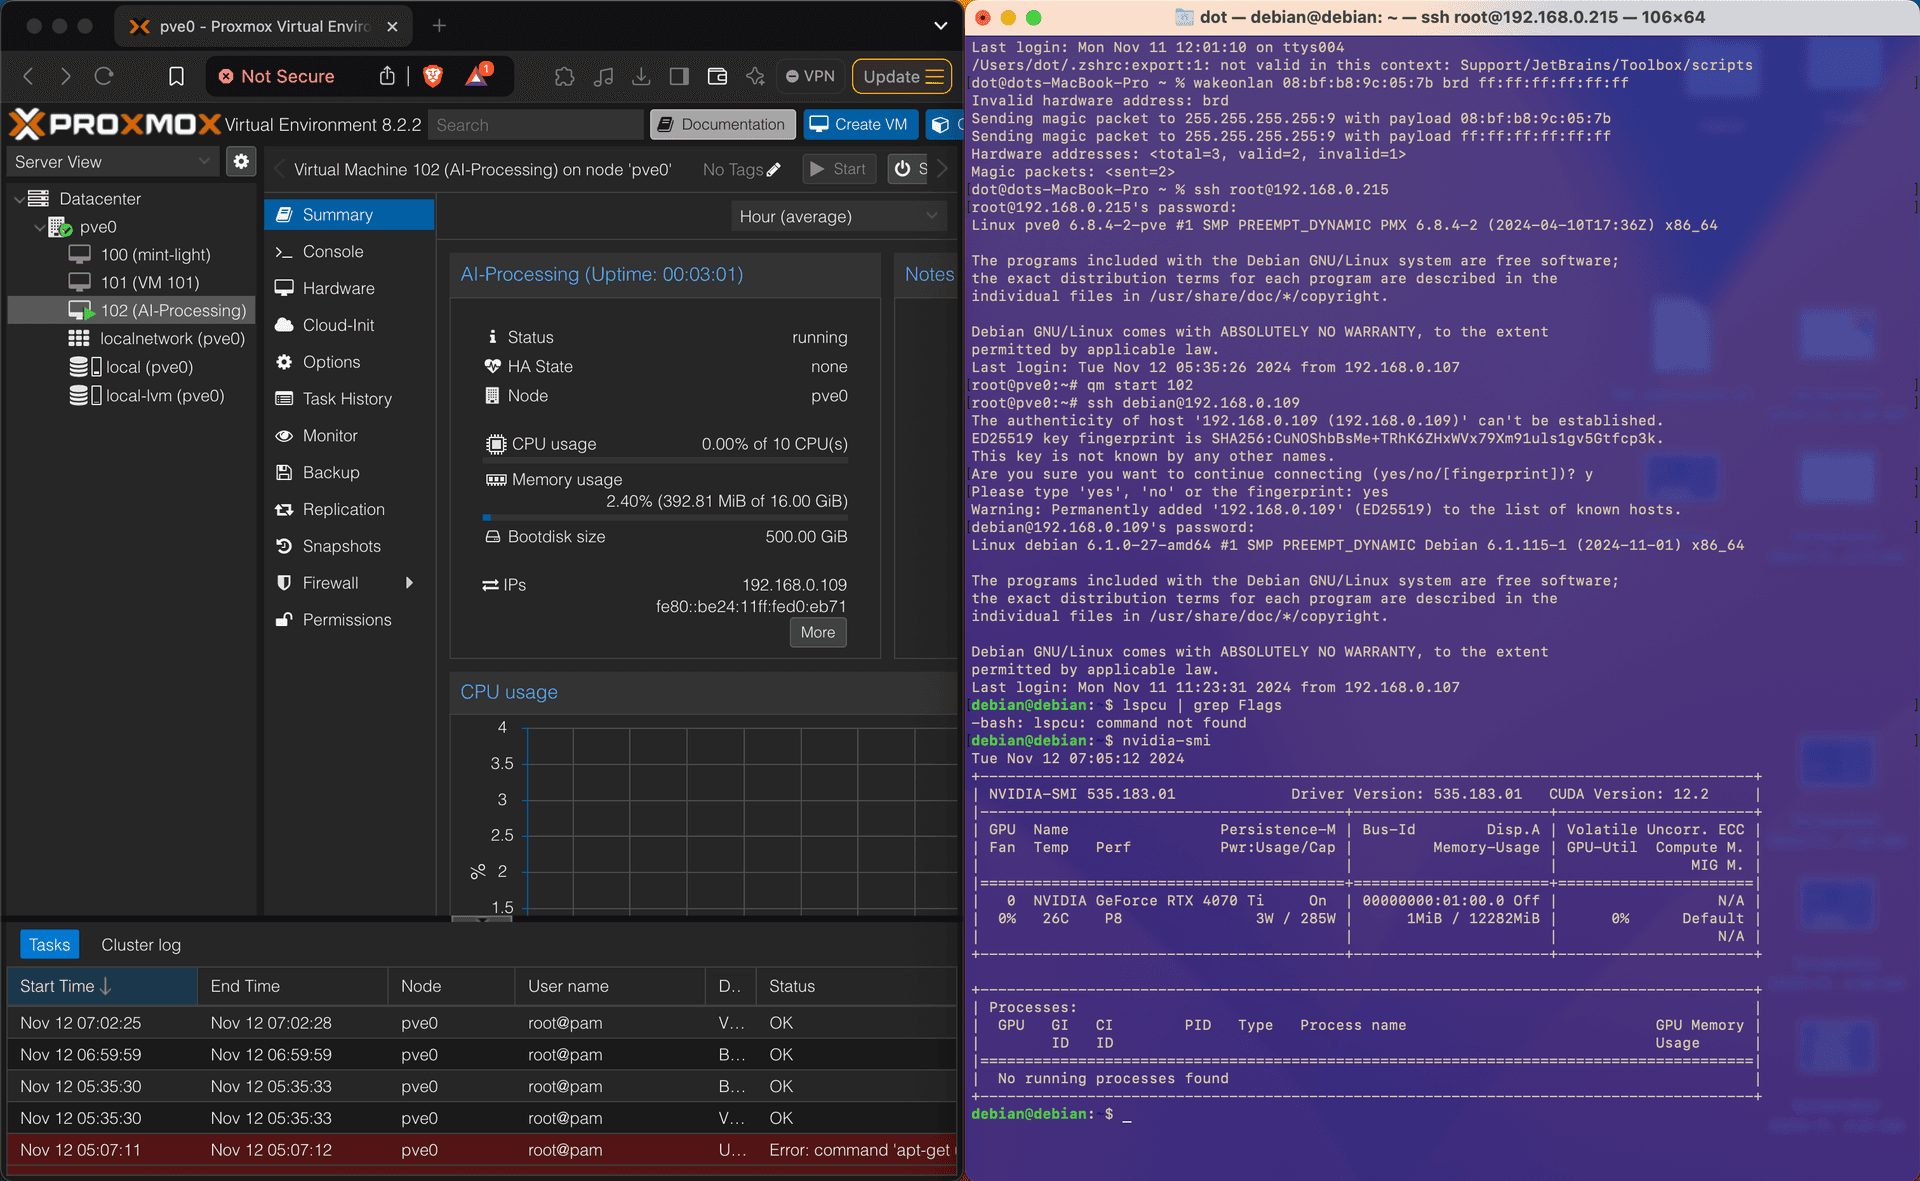Open Brave Shields lion icon
Viewport: 1920px width, 1181px height.
point(433,76)
